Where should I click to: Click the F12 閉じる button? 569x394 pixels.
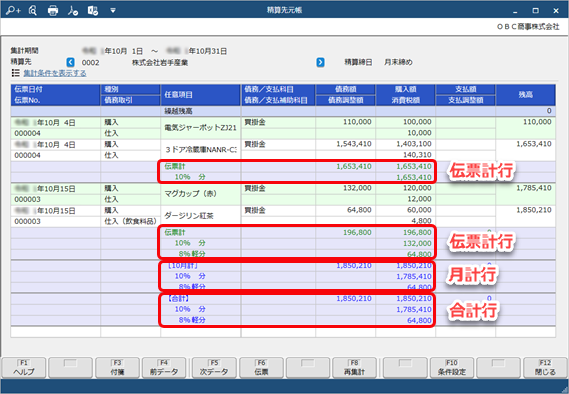(545, 368)
